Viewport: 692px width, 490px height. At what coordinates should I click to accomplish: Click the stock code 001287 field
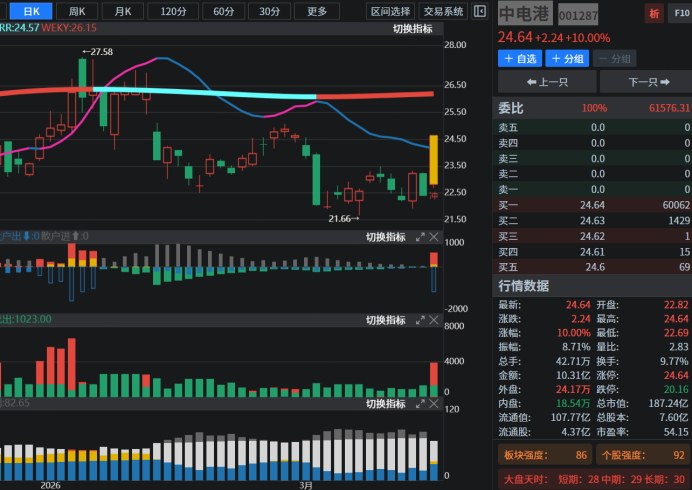coord(578,16)
